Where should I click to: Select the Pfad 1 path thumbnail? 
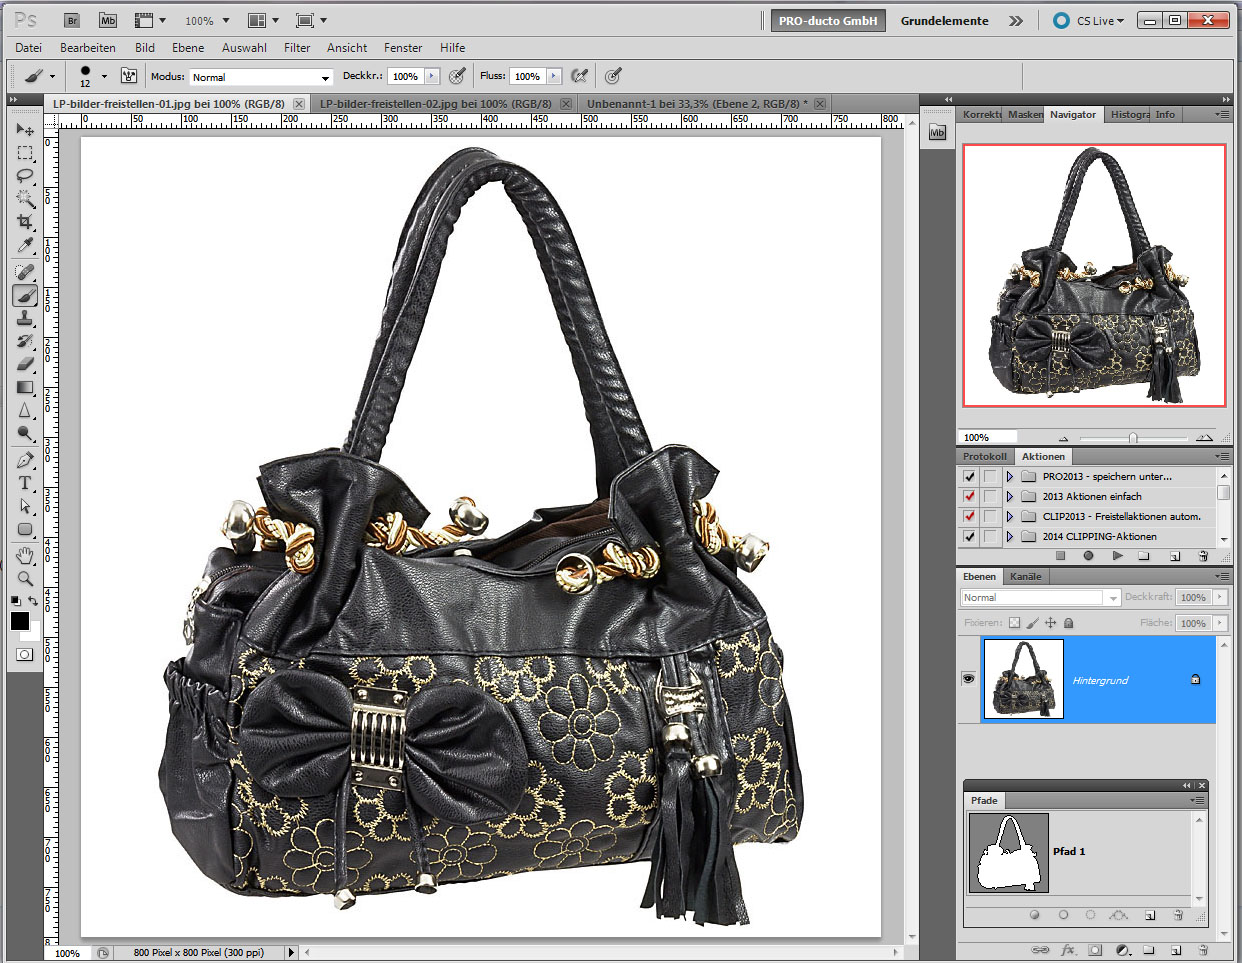tap(1009, 852)
